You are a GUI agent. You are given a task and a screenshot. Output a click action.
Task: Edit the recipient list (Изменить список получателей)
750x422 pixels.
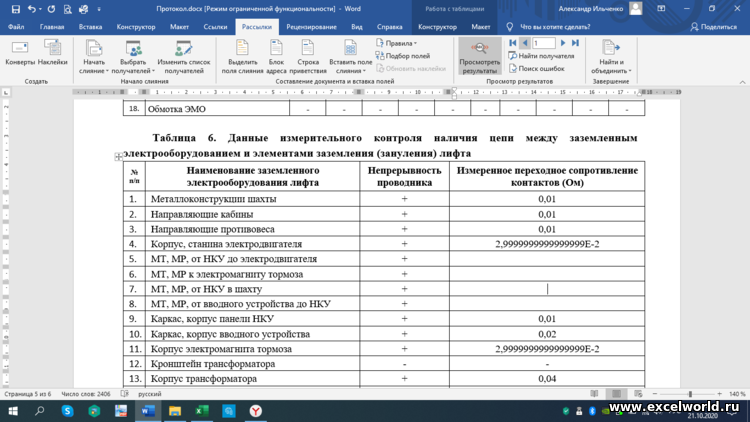coord(184,57)
